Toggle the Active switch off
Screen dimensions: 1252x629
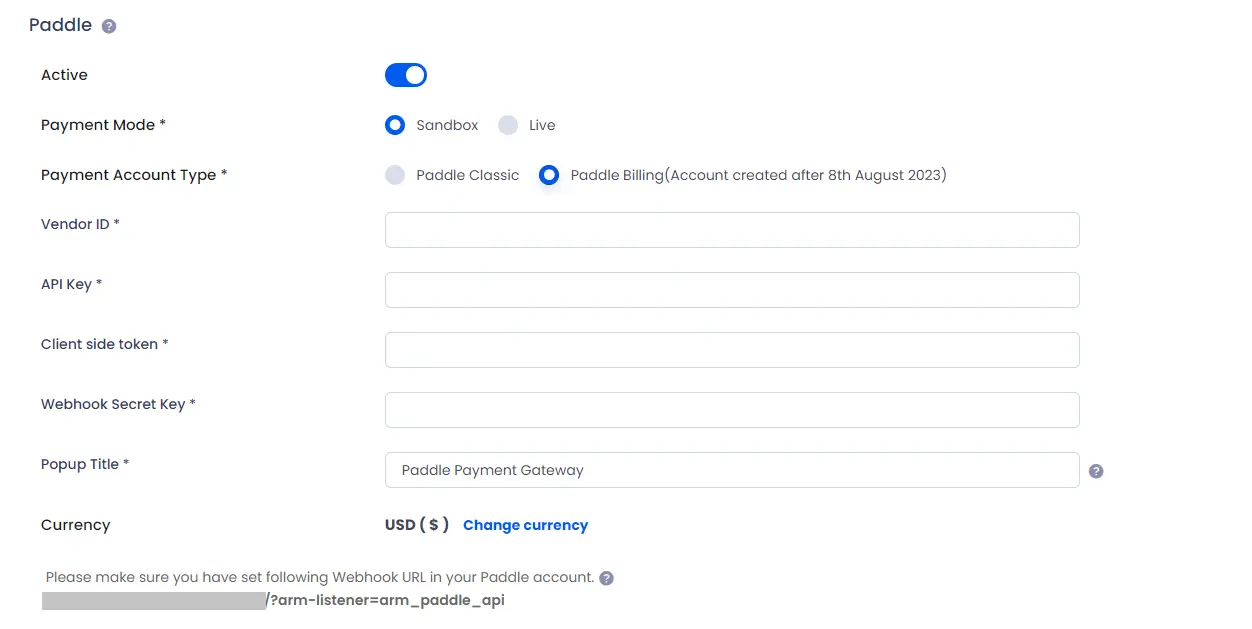(x=406, y=75)
